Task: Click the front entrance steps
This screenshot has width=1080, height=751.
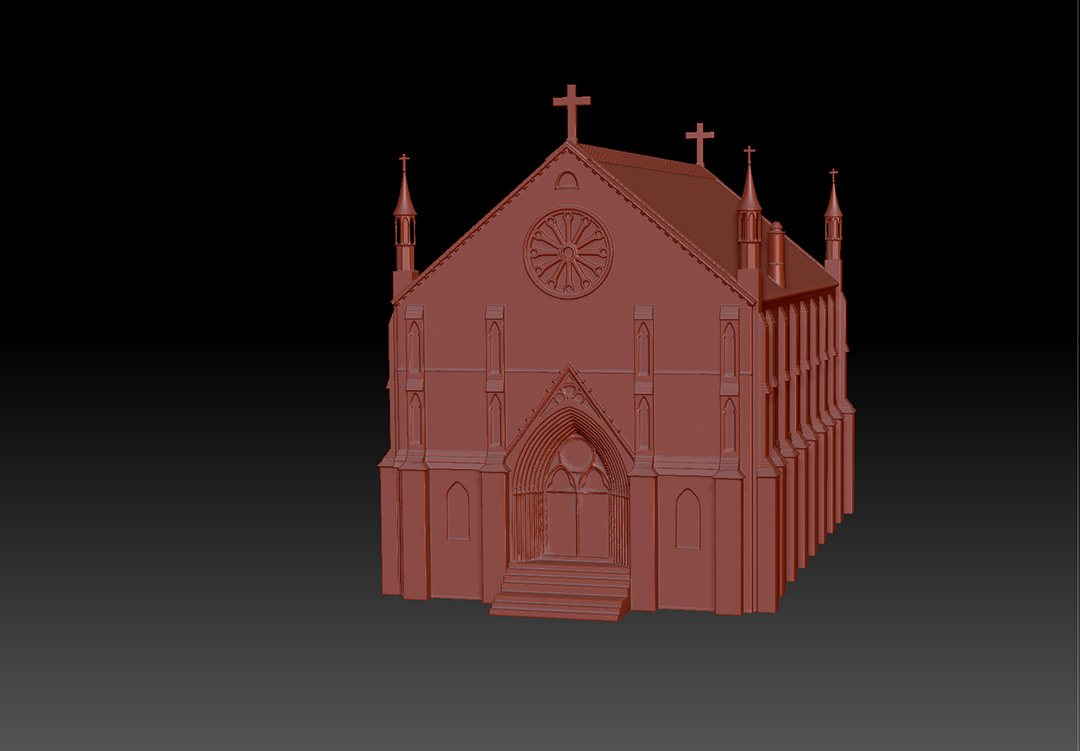Action: click(x=560, y=593)
